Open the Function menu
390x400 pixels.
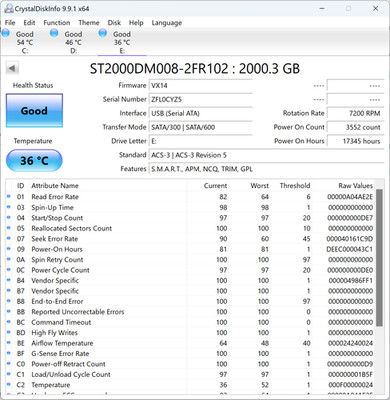click(x=57, y=23)
